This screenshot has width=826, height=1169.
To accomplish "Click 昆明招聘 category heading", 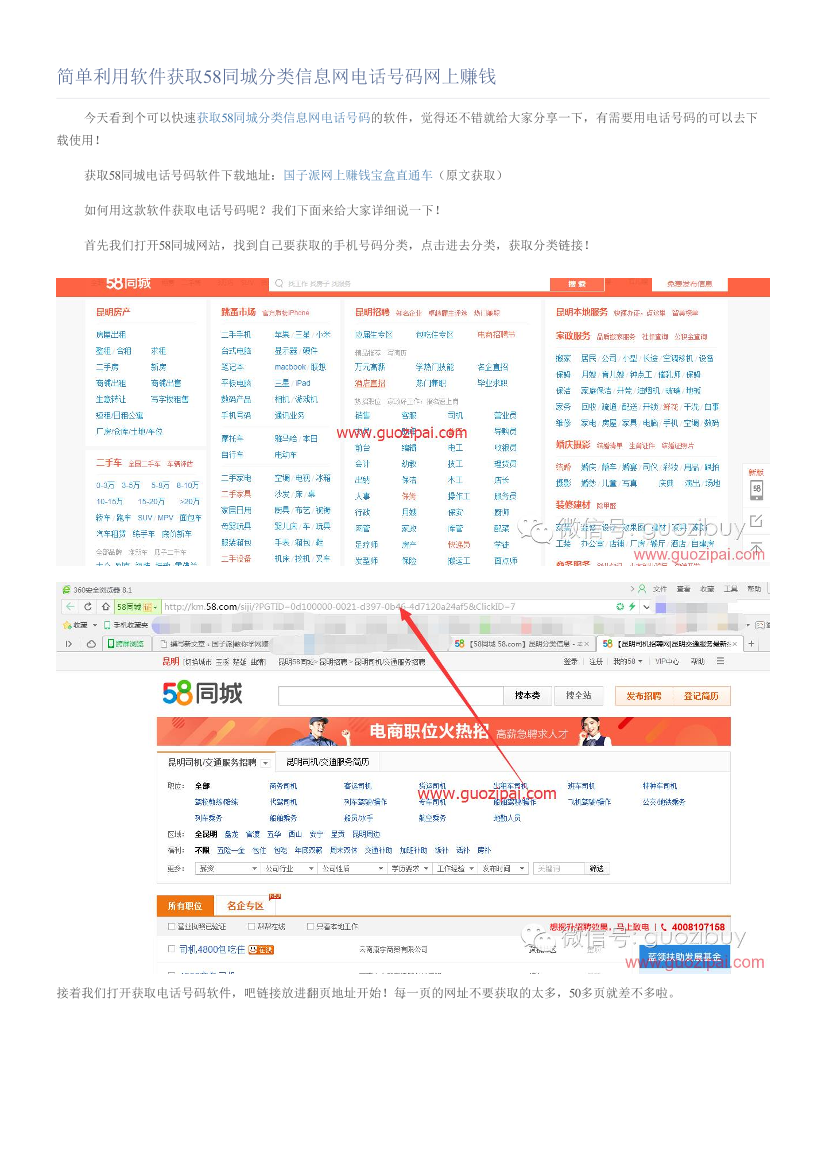I will tap(372, 312).
